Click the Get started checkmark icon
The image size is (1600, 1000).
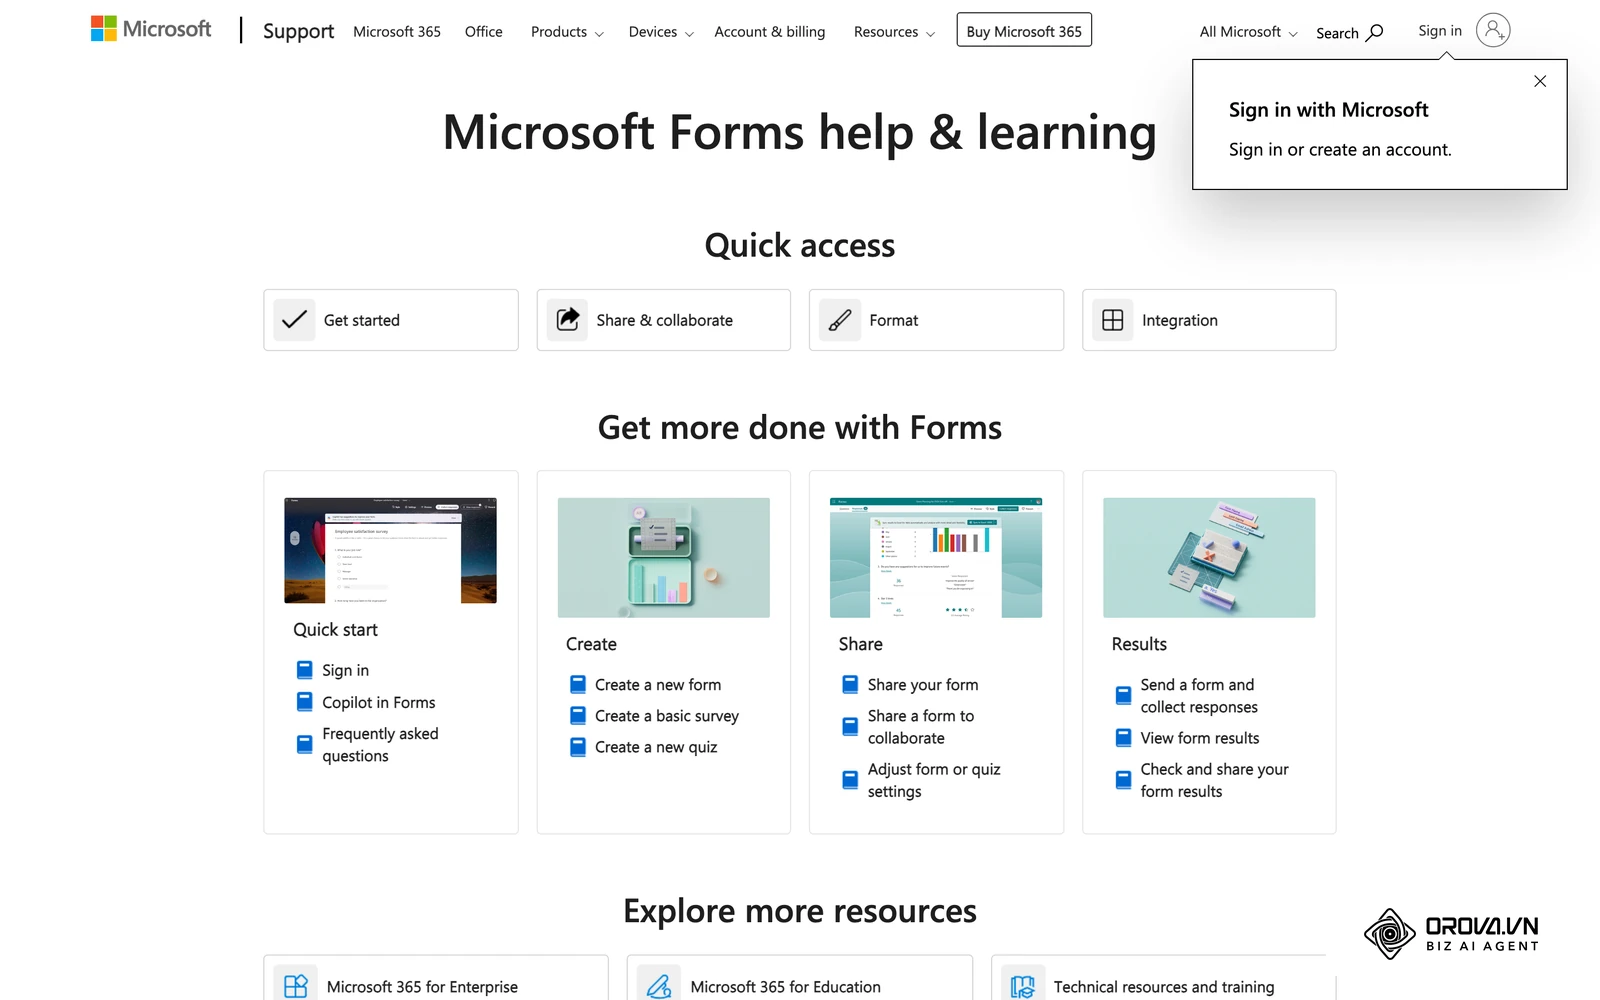pyautogui.click(x=294, y=320)
